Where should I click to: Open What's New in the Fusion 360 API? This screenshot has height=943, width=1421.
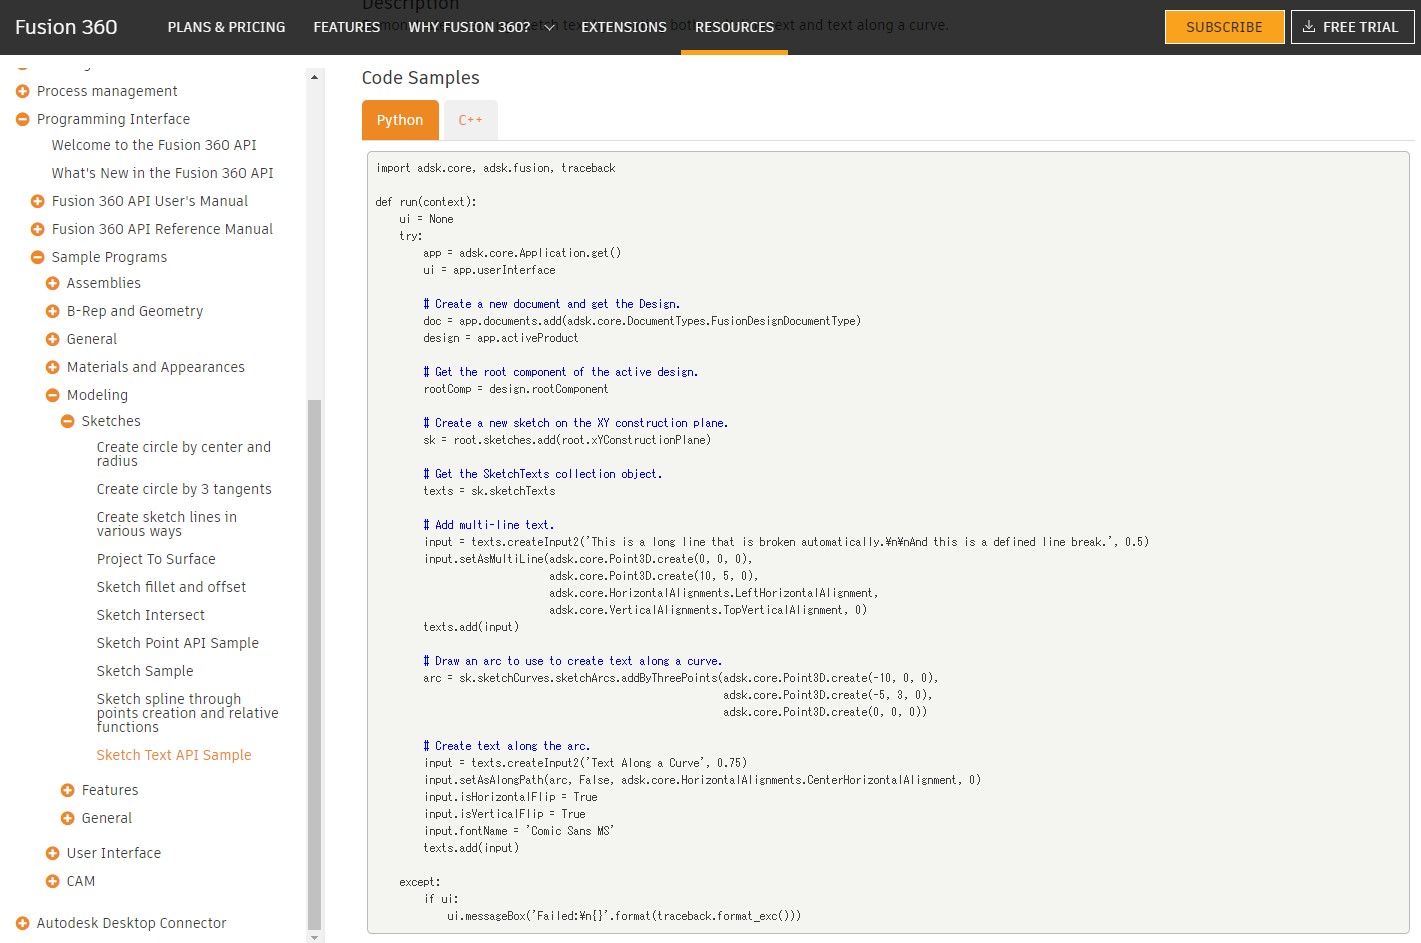tap(163, 173)
